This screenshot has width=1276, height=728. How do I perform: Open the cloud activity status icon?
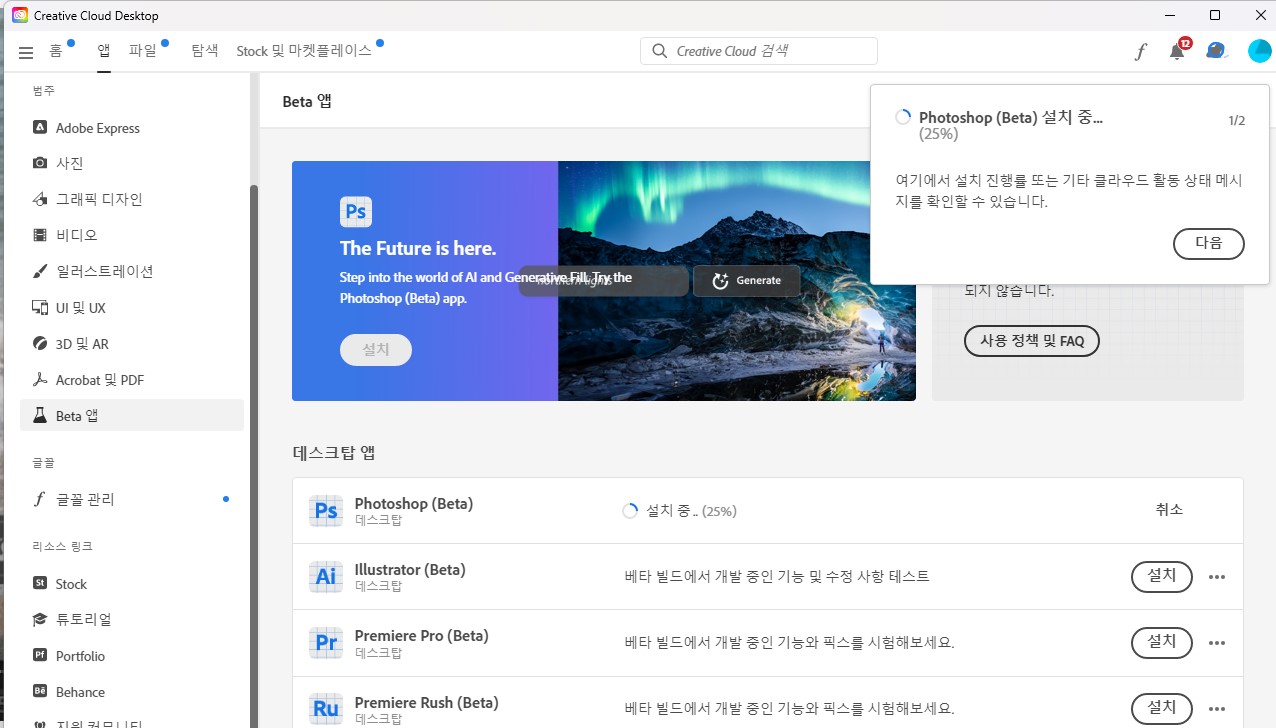coord(1215,51)
